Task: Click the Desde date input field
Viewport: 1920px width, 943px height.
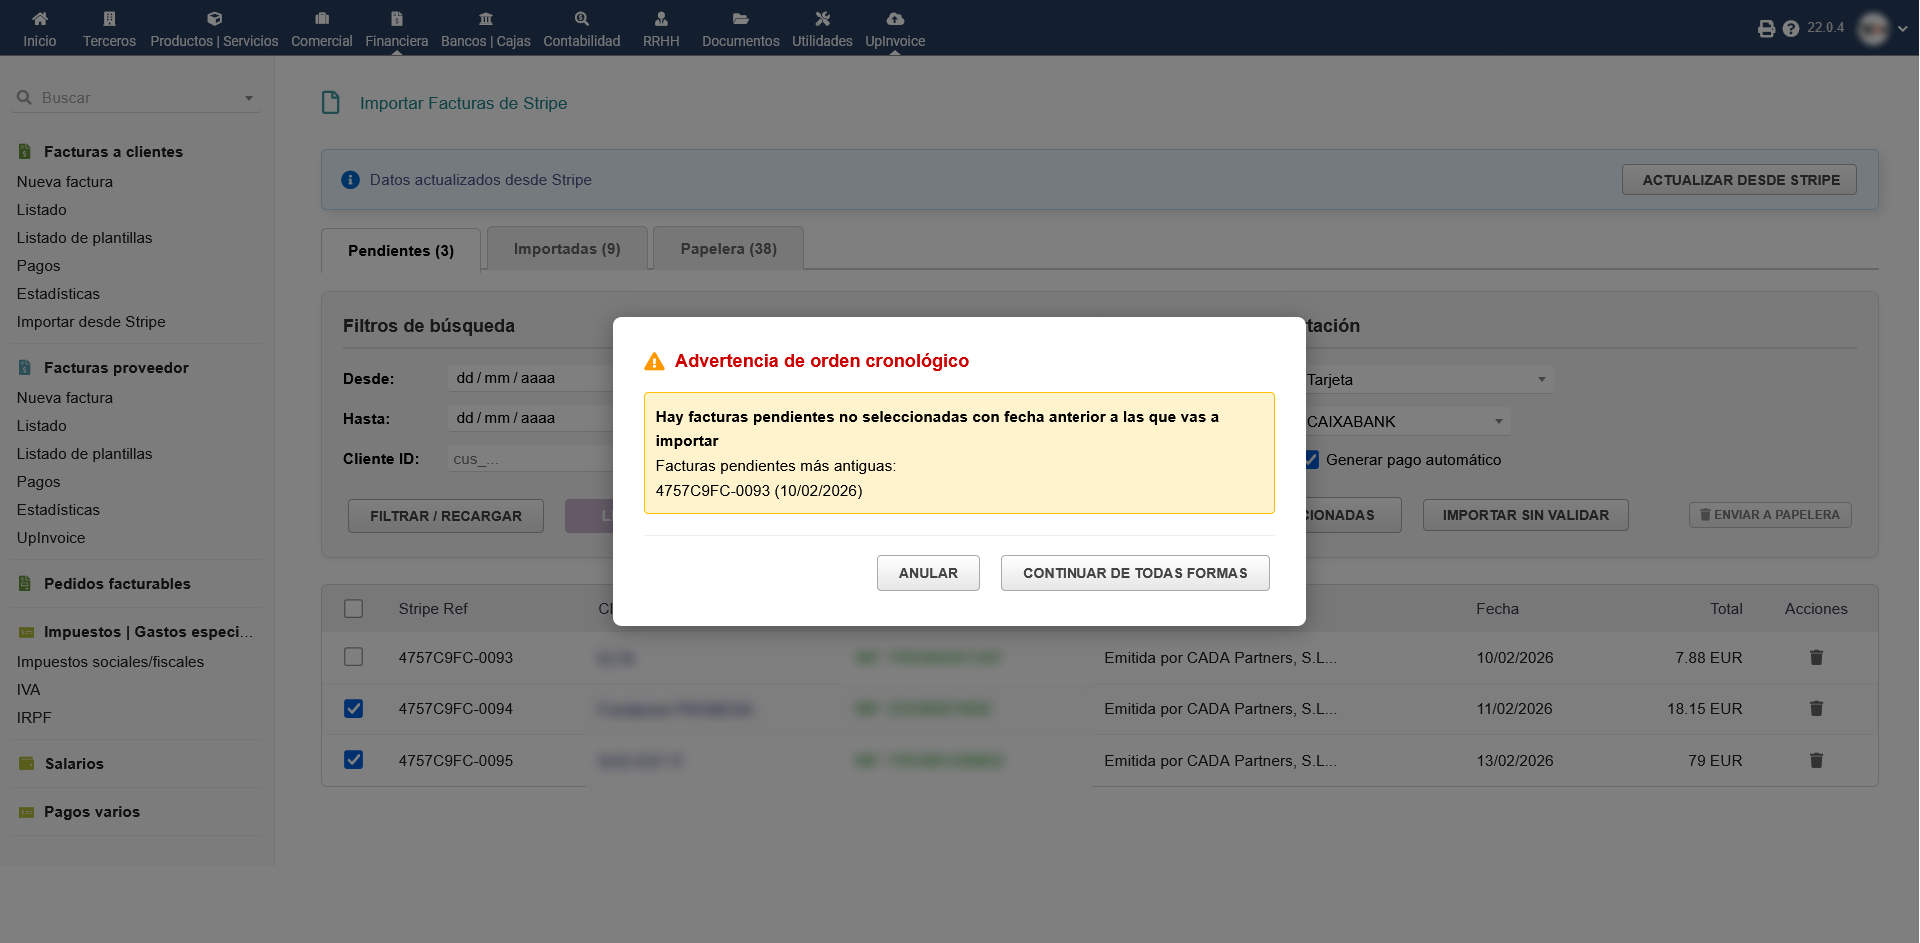Action: point(531,378)
